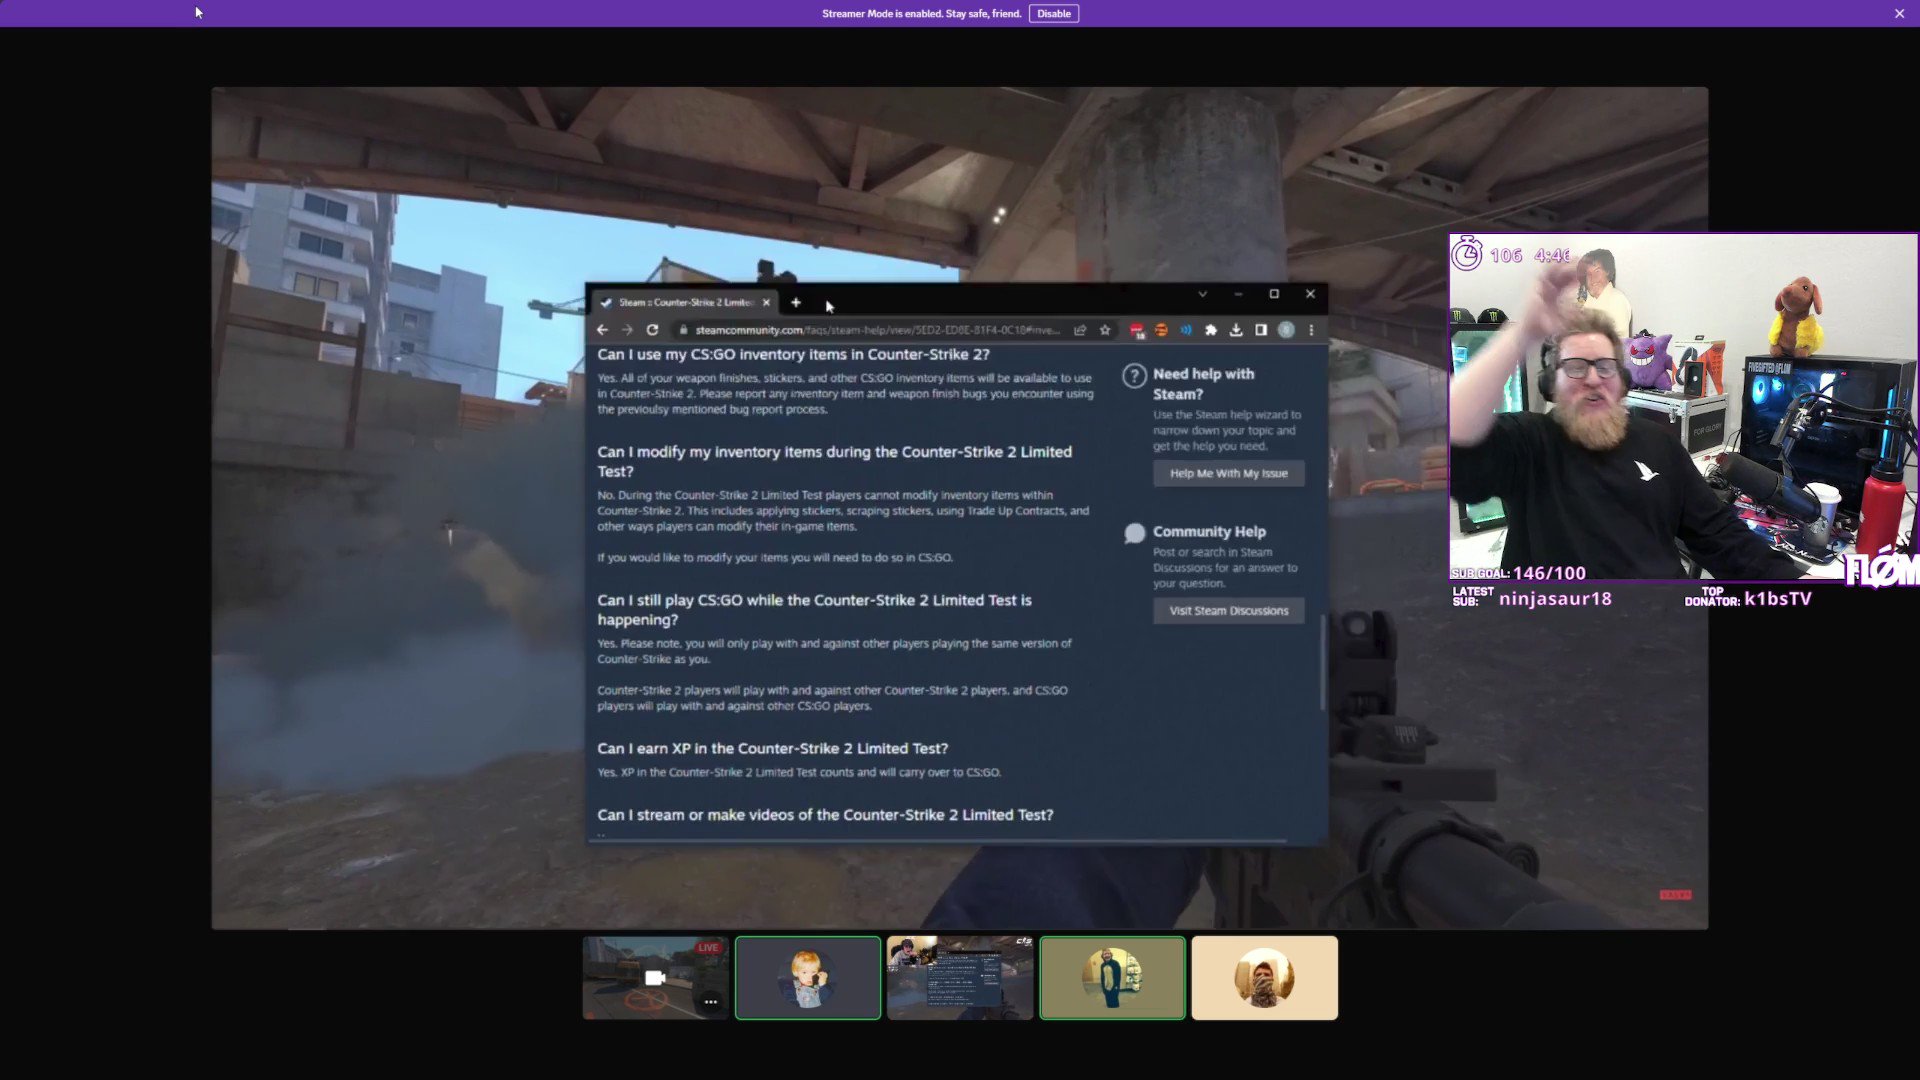Click the Need help with Steam question icon
Image resolution: width=1920 pixels, height=1080 pixels.
pos(1134,376)
